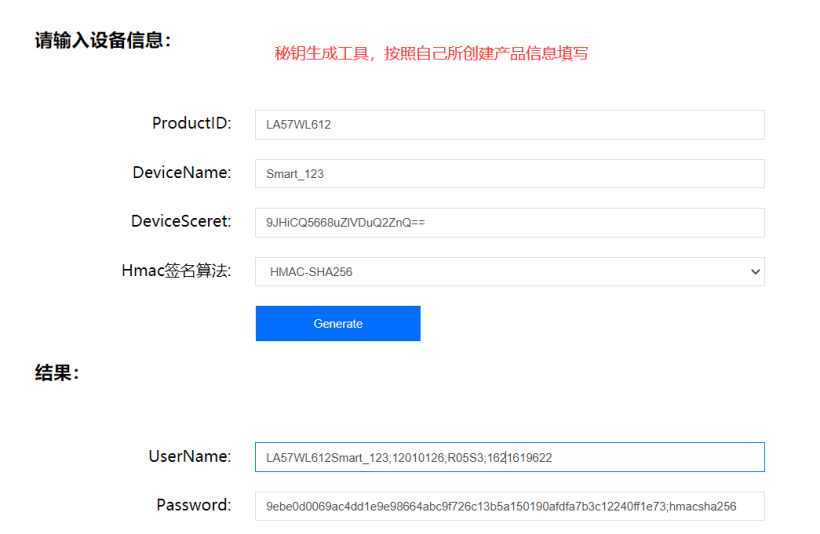Click the red 秘钥生成工具 notice text
Viewport: 820px width, 534px height.
click(431, 53)
